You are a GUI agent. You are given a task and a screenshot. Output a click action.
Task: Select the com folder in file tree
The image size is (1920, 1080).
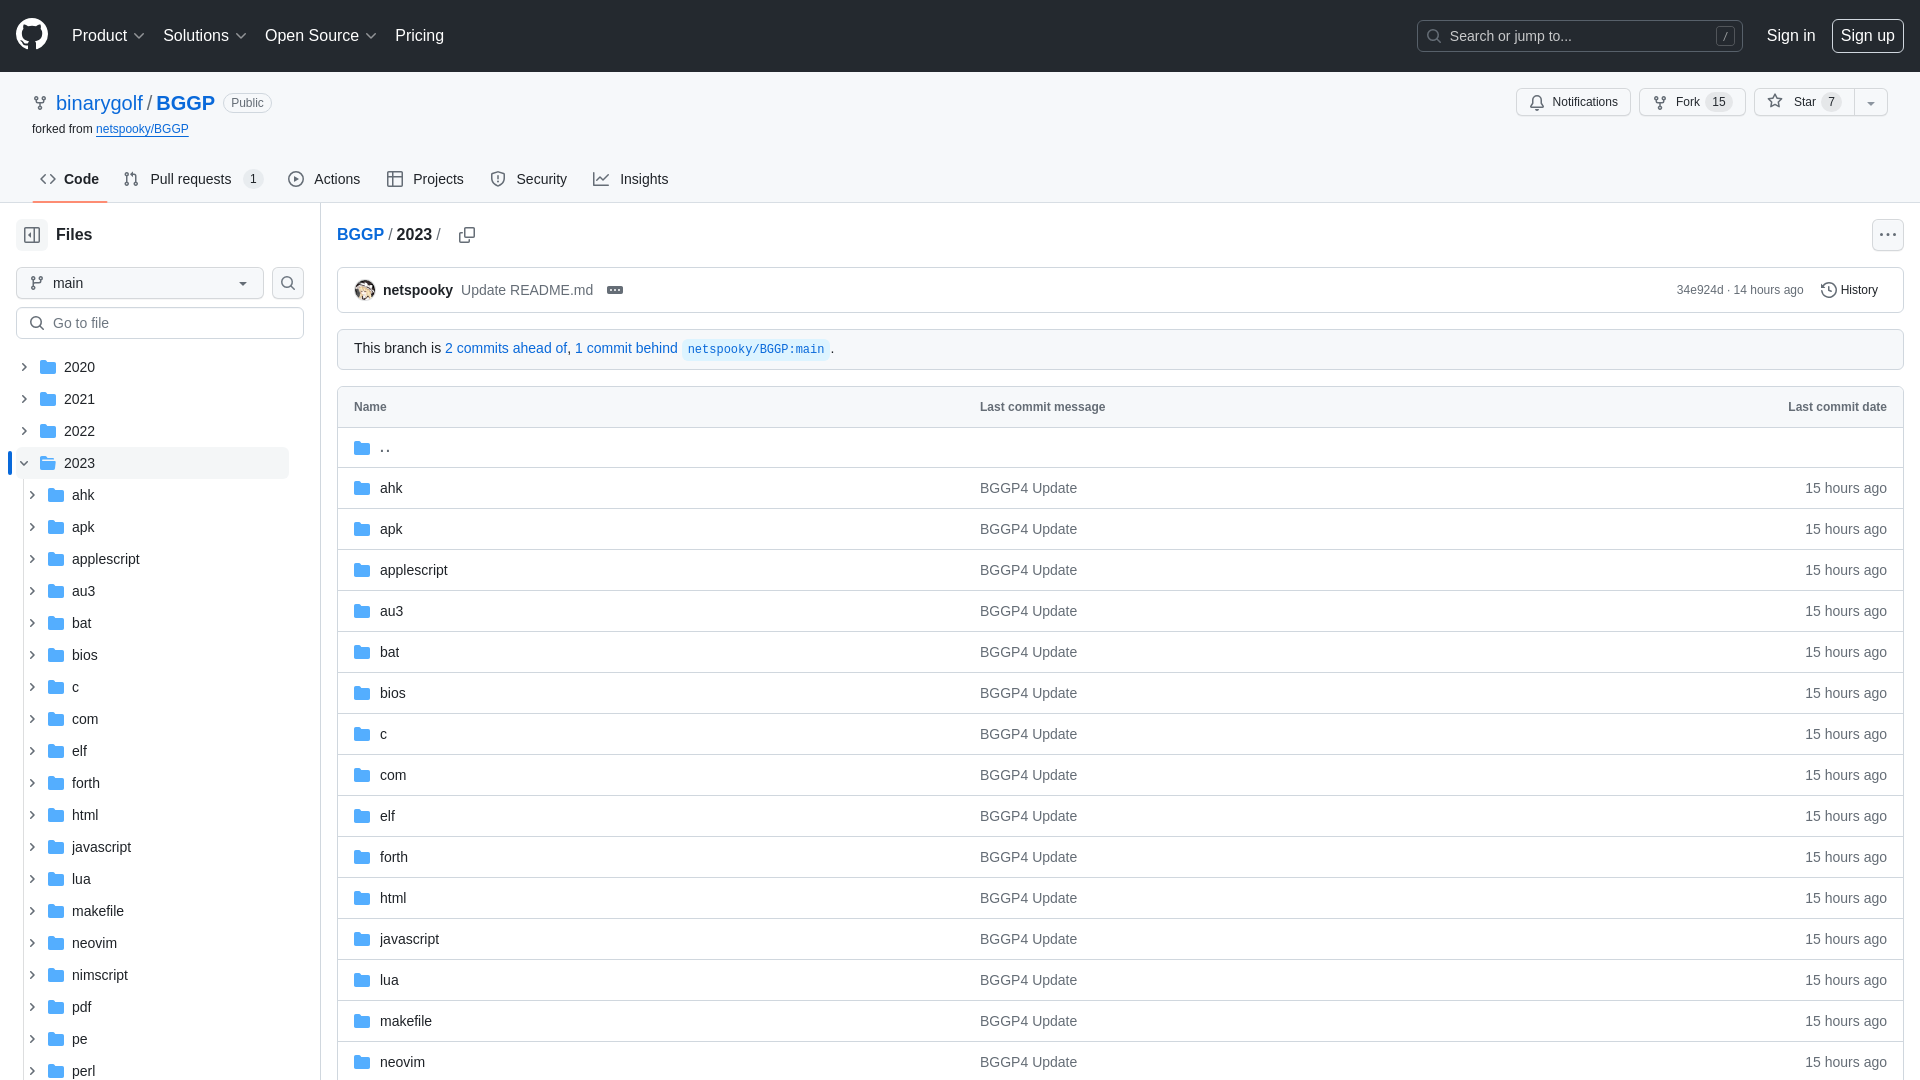click(85, 719)
